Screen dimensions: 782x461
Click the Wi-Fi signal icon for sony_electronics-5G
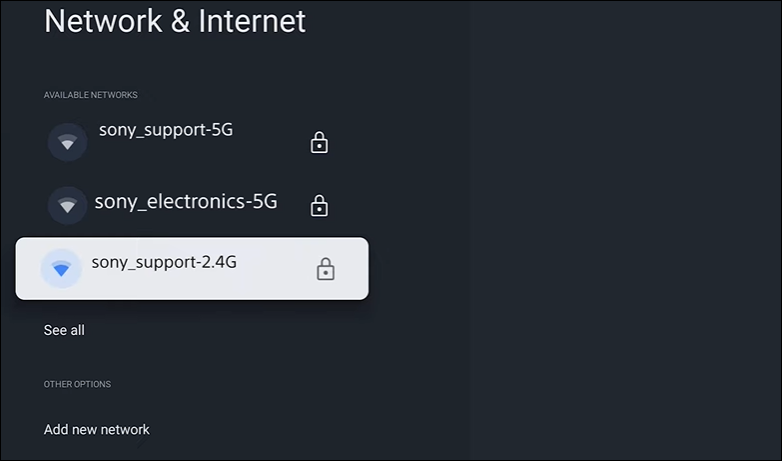pyautogui.click(x=67, y=205)
